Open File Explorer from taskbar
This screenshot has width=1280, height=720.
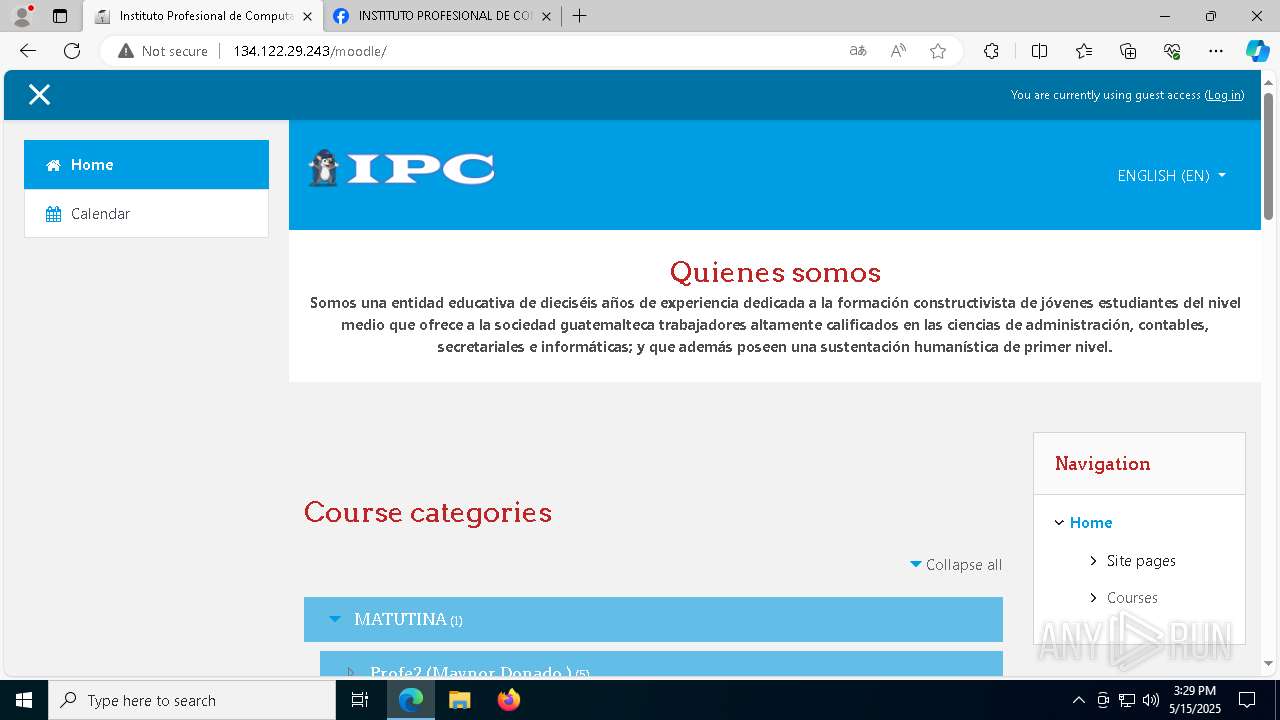click(x=459, y=700)
